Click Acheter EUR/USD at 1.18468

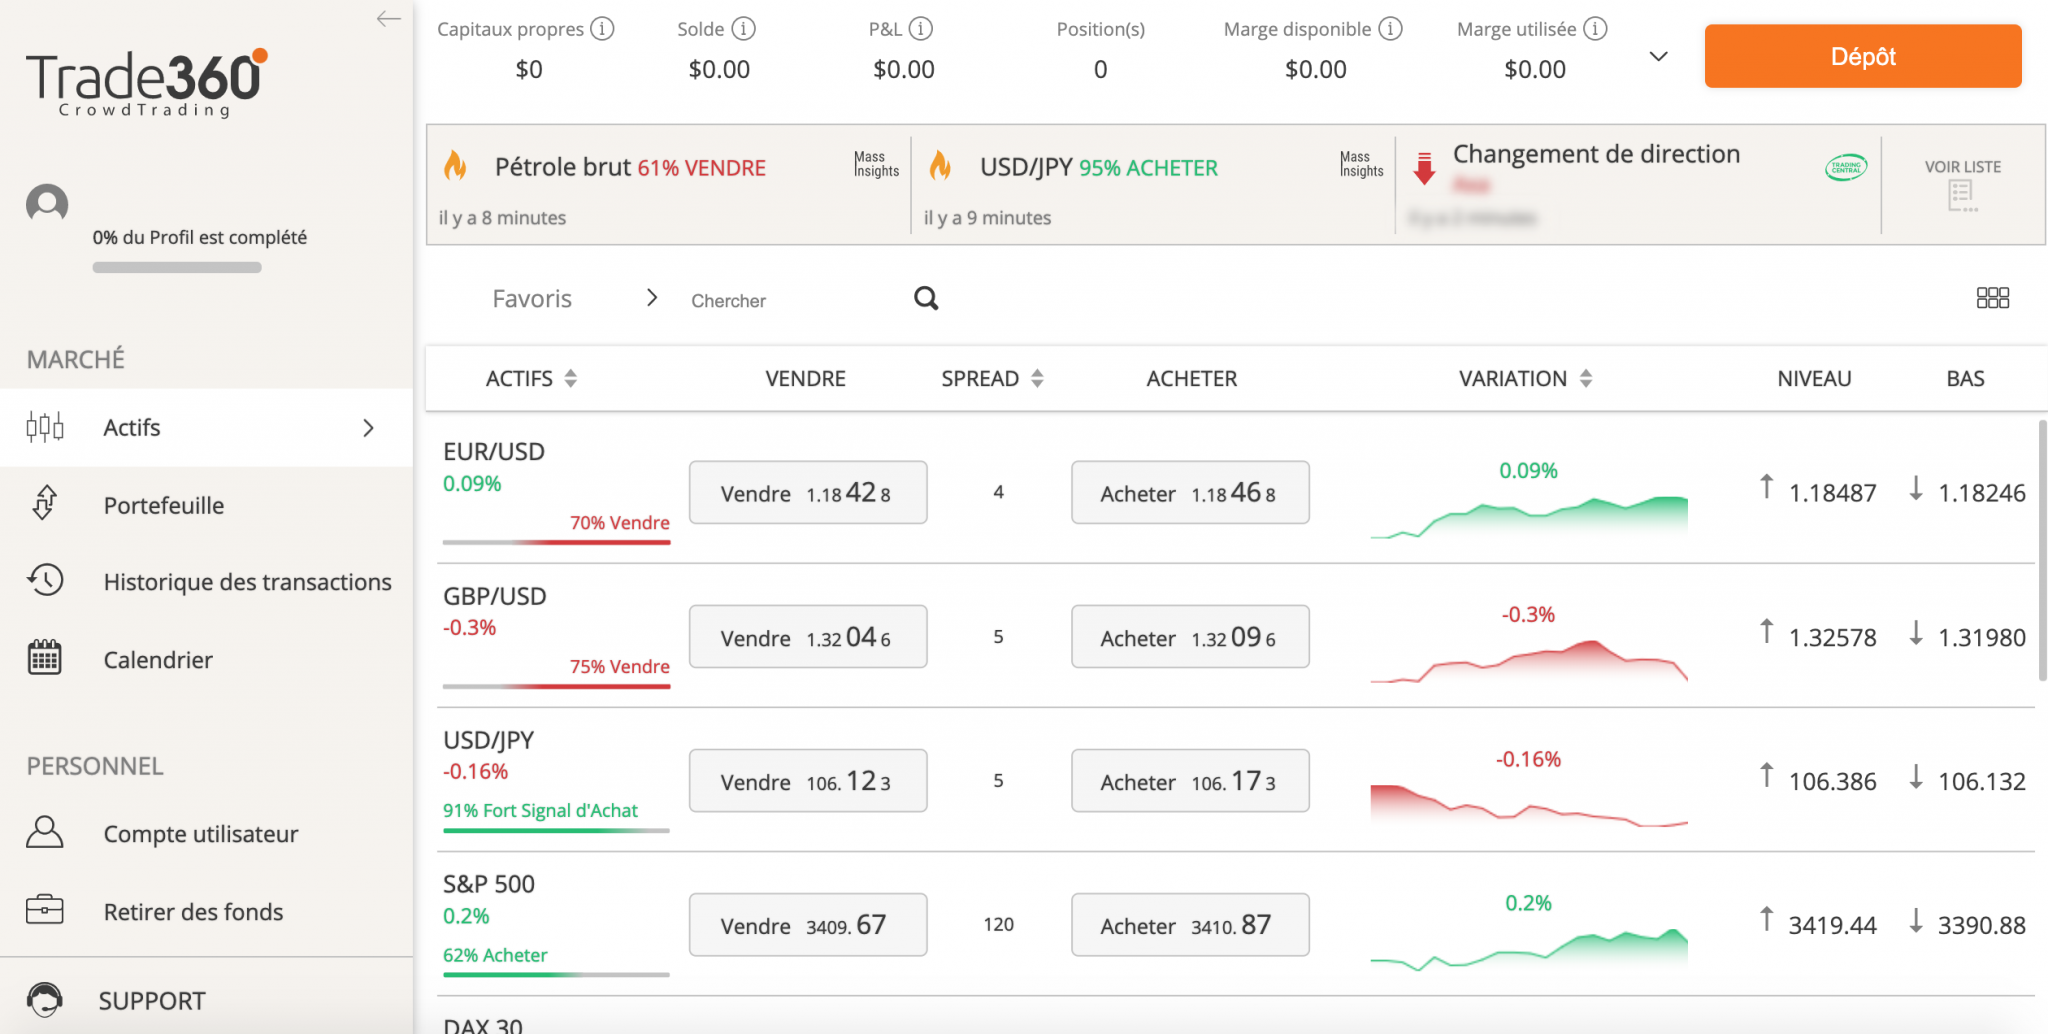[1190, 492]
